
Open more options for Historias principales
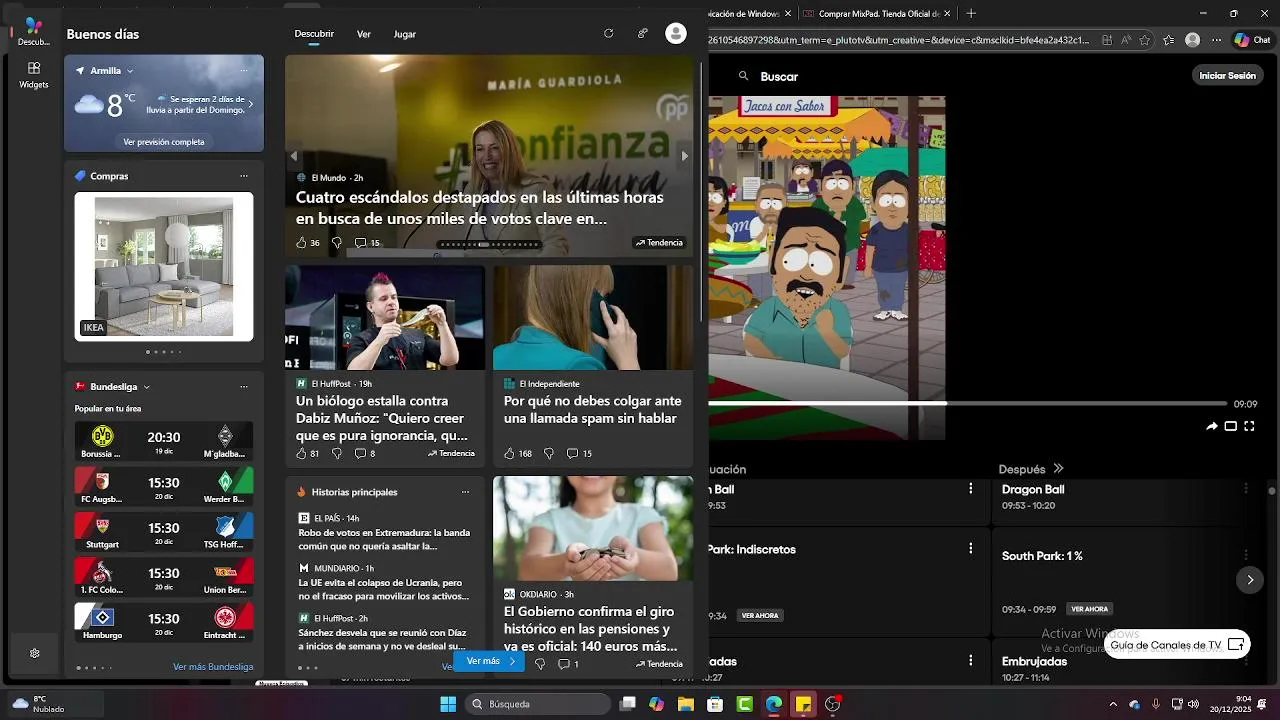[465, 492]
